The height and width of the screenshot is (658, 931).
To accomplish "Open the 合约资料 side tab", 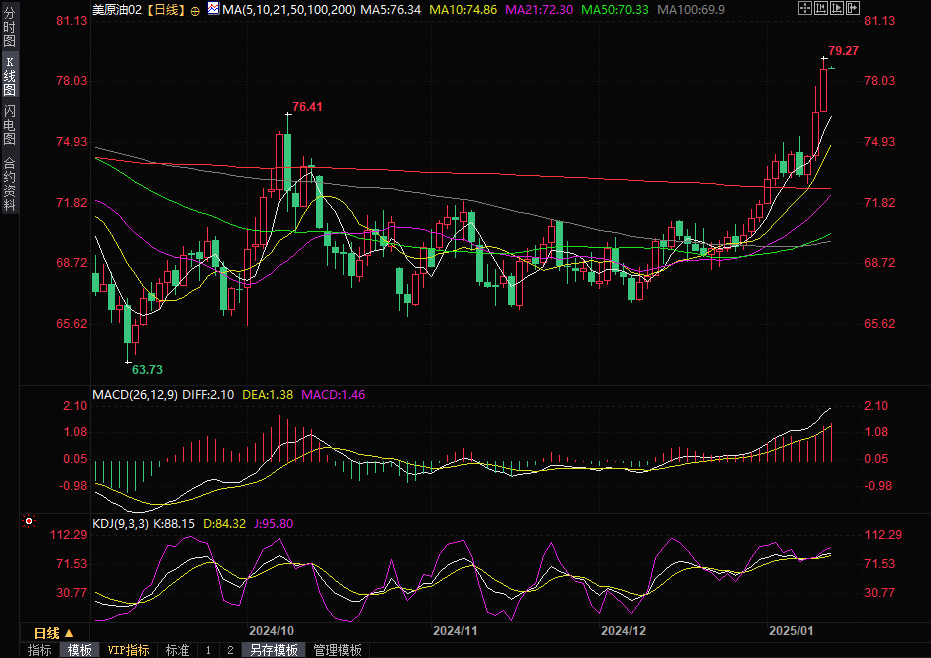I will coord(9,183).
